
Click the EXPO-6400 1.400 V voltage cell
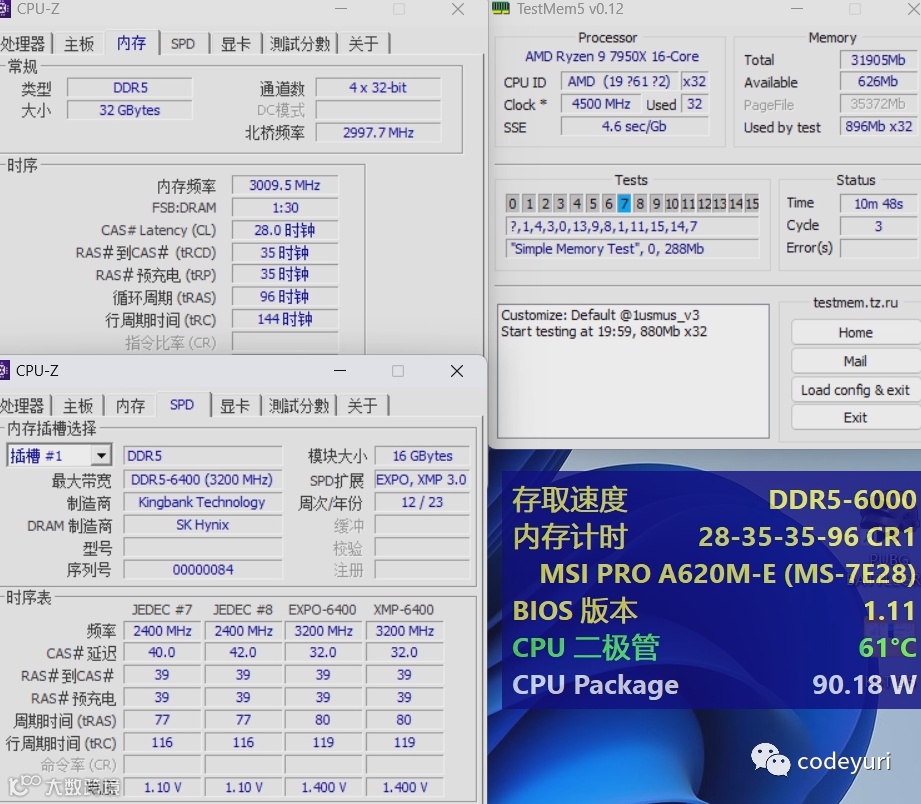(324, 787)
